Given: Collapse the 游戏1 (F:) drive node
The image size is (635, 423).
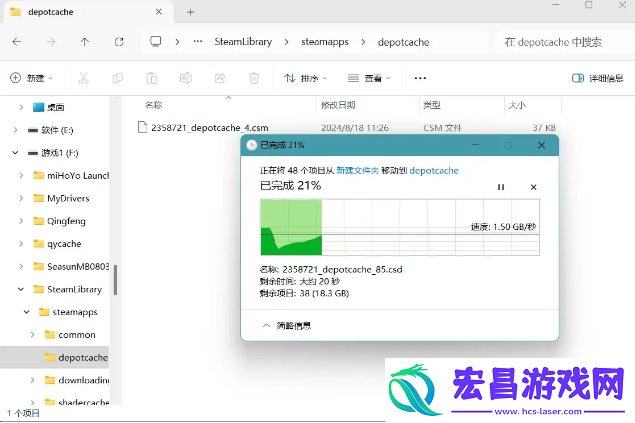Looking at the screenshot, I should pos(15,153).
